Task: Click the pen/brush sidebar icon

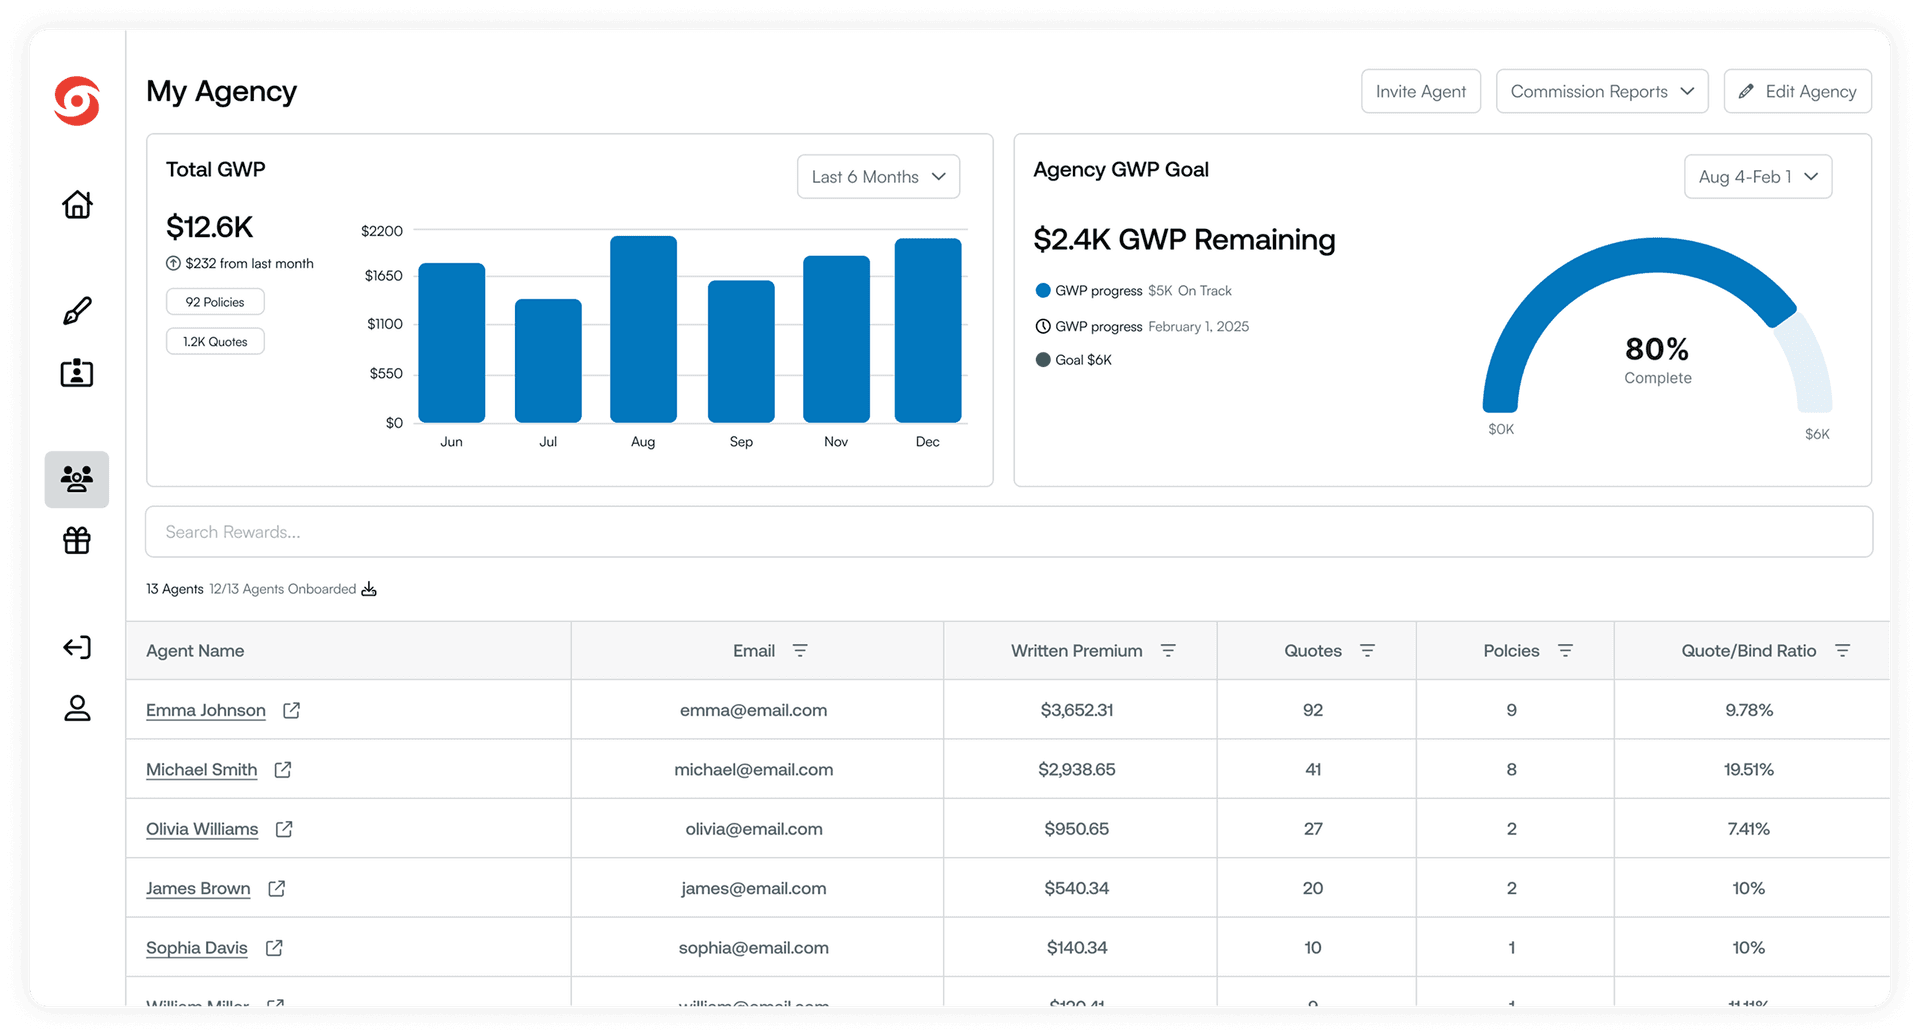Action: pyautogui.click(x=77, y=311)
